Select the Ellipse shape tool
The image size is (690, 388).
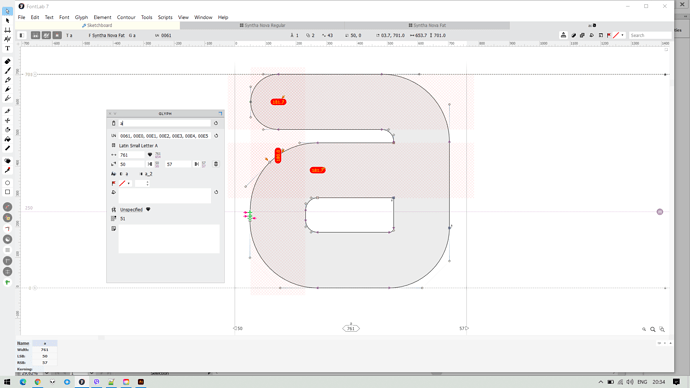[x=7, y=183]
